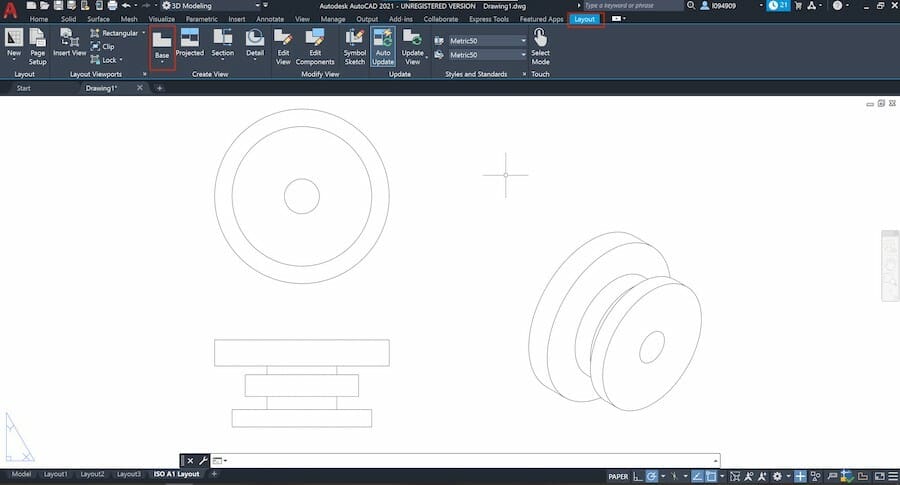Switch to the Layout1 tab
The width and height of the screenshot is (900, 485).
point(55,474)
